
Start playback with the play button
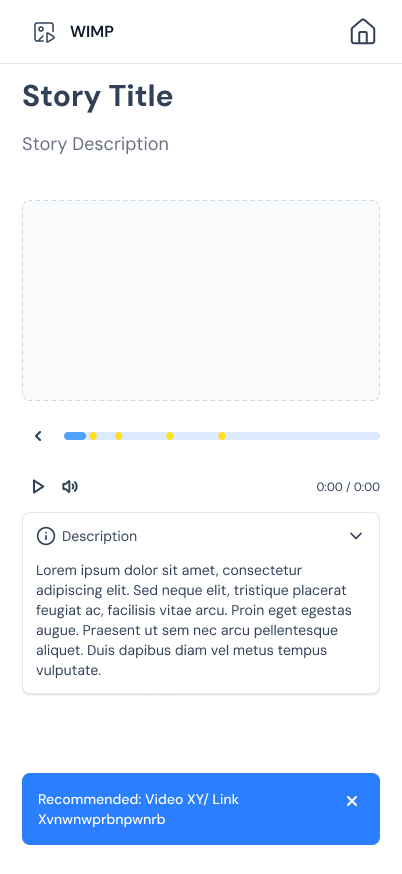(x=38, y=487)
